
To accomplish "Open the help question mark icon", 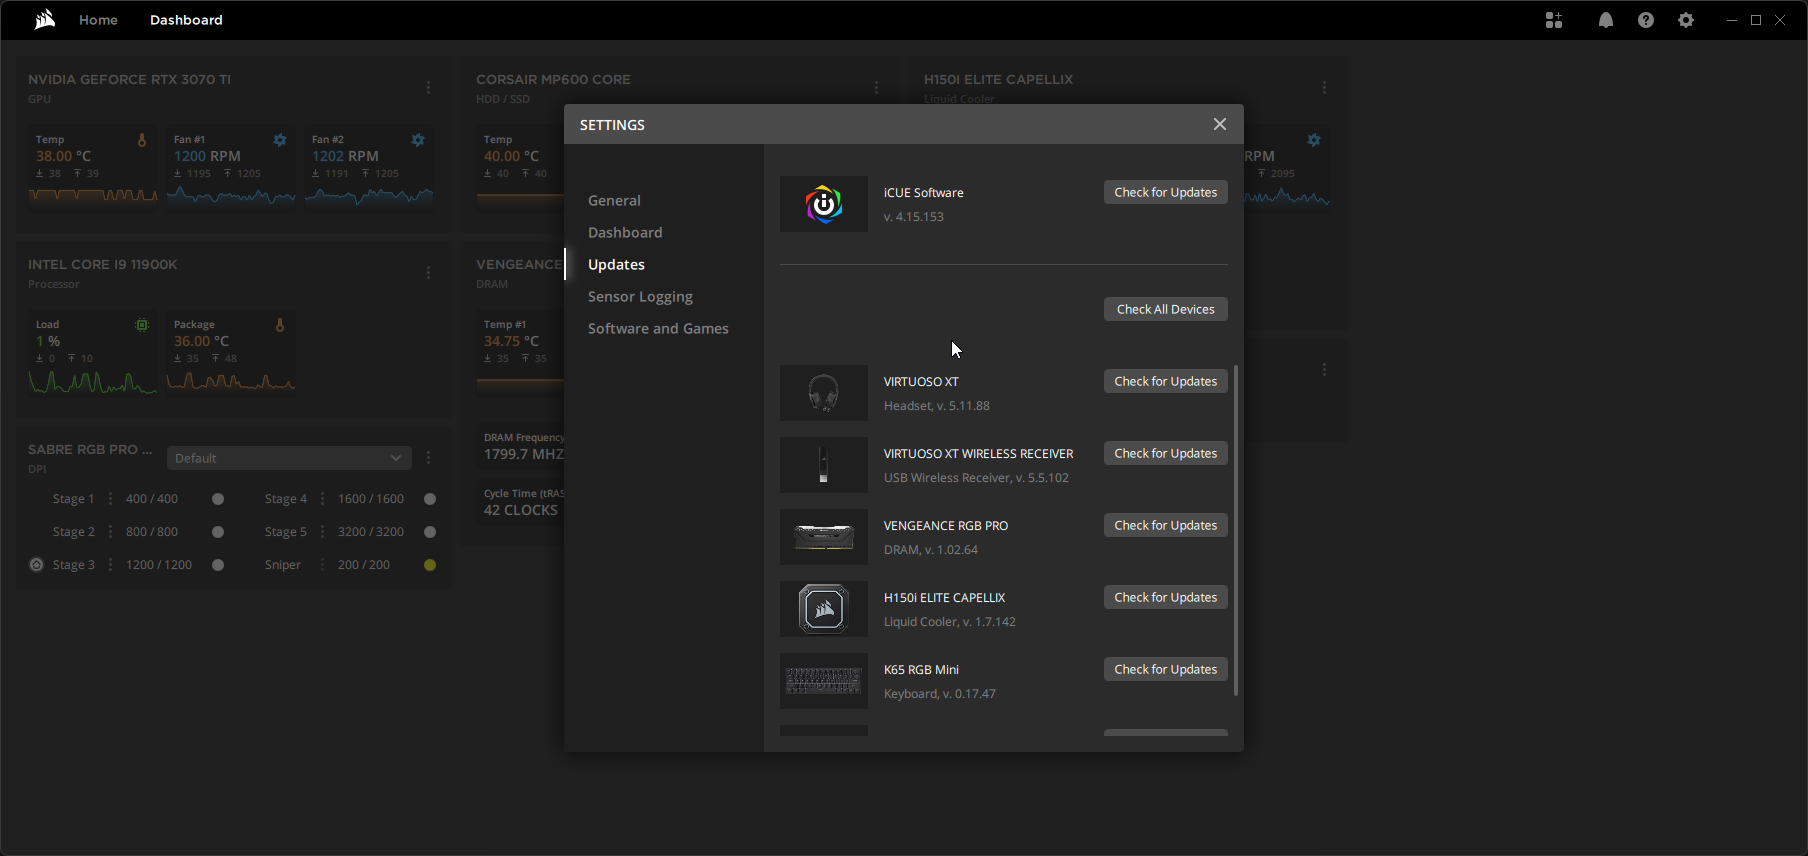I will point(1646,20).
